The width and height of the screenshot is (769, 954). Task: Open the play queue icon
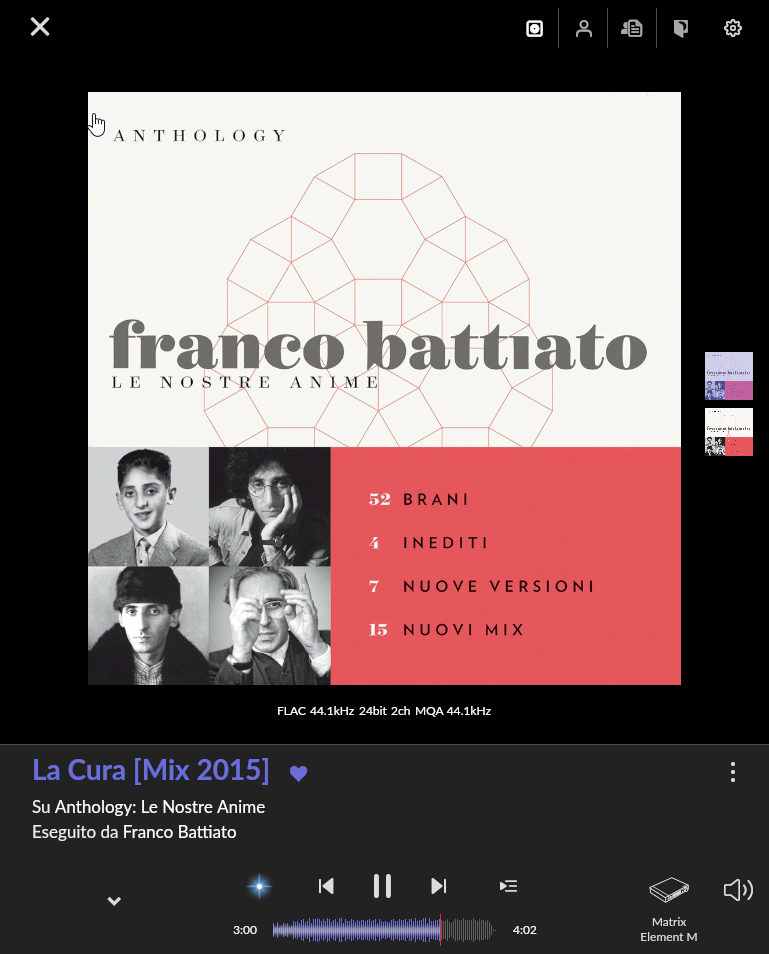click(508, 886)
